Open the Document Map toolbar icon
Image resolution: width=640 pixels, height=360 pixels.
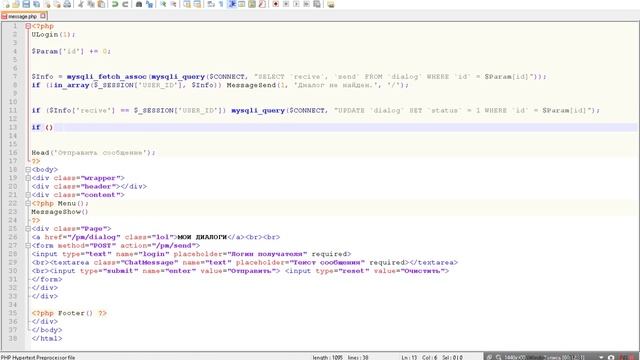click(252, 4)
